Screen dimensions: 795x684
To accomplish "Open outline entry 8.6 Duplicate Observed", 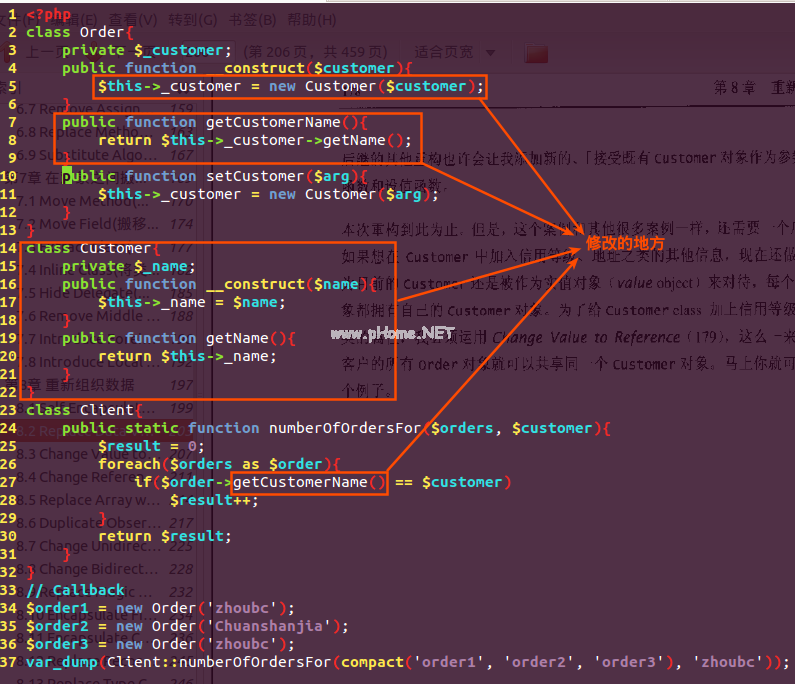I will click(x=90, y=523).
